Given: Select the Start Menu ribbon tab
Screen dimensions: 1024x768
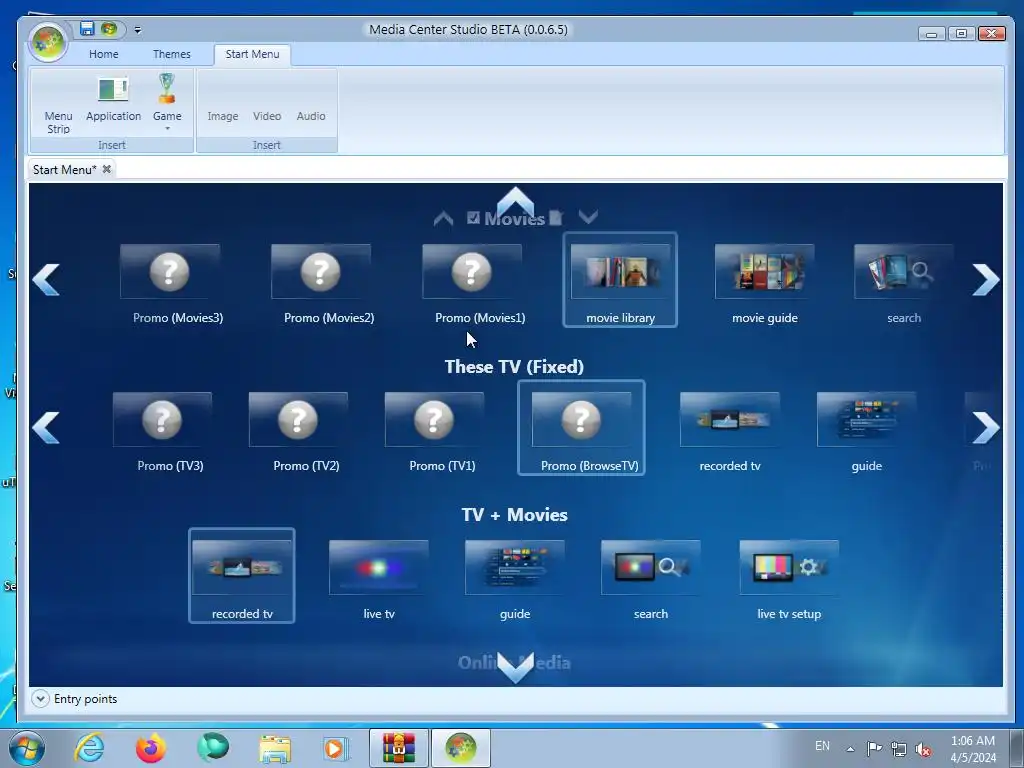Looking at the screenshot, I should 252,54.
